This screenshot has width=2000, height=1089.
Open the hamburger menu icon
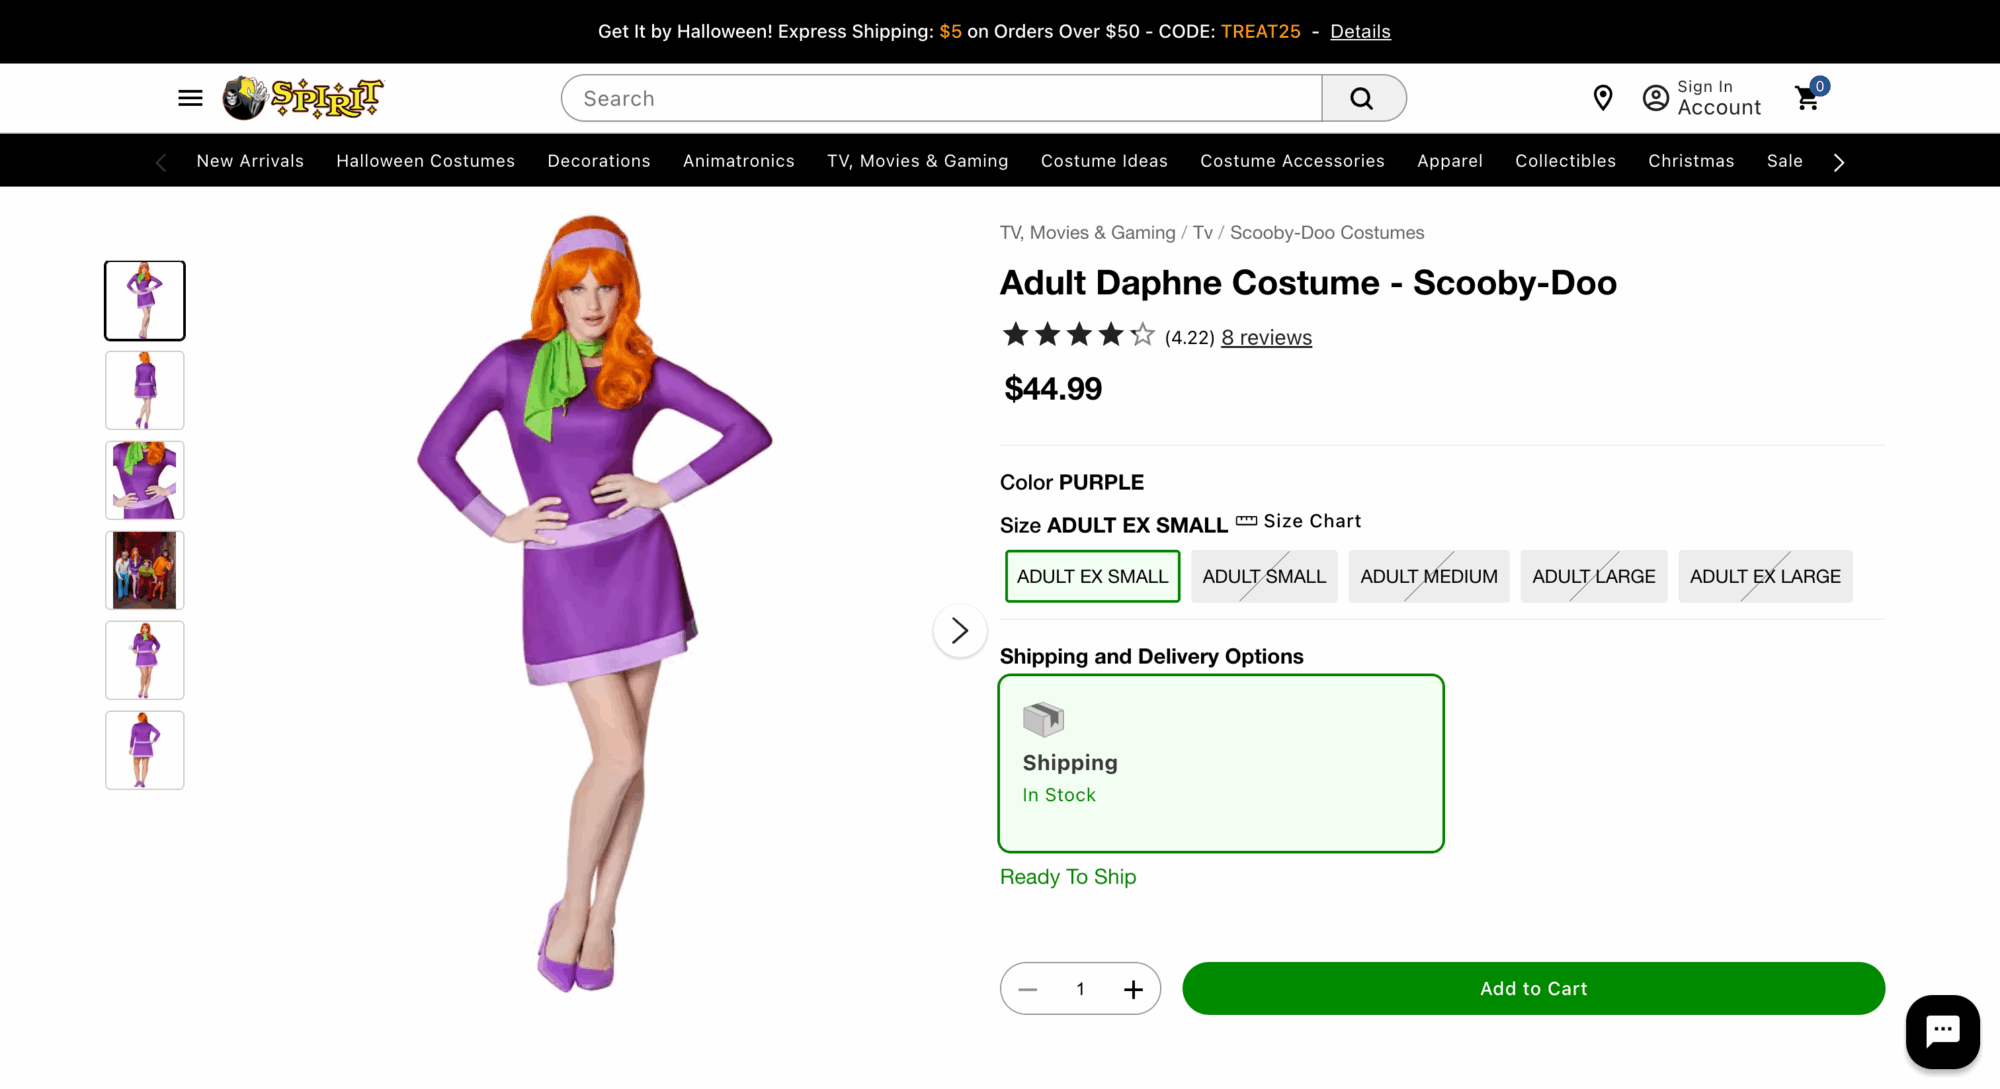tap(190, 98)
